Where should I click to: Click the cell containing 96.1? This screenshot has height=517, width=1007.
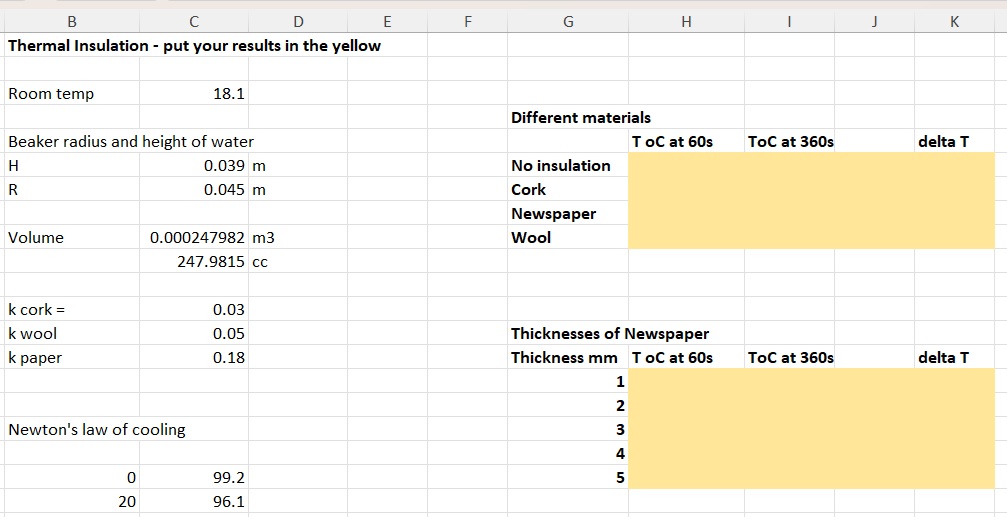[194, 502]
